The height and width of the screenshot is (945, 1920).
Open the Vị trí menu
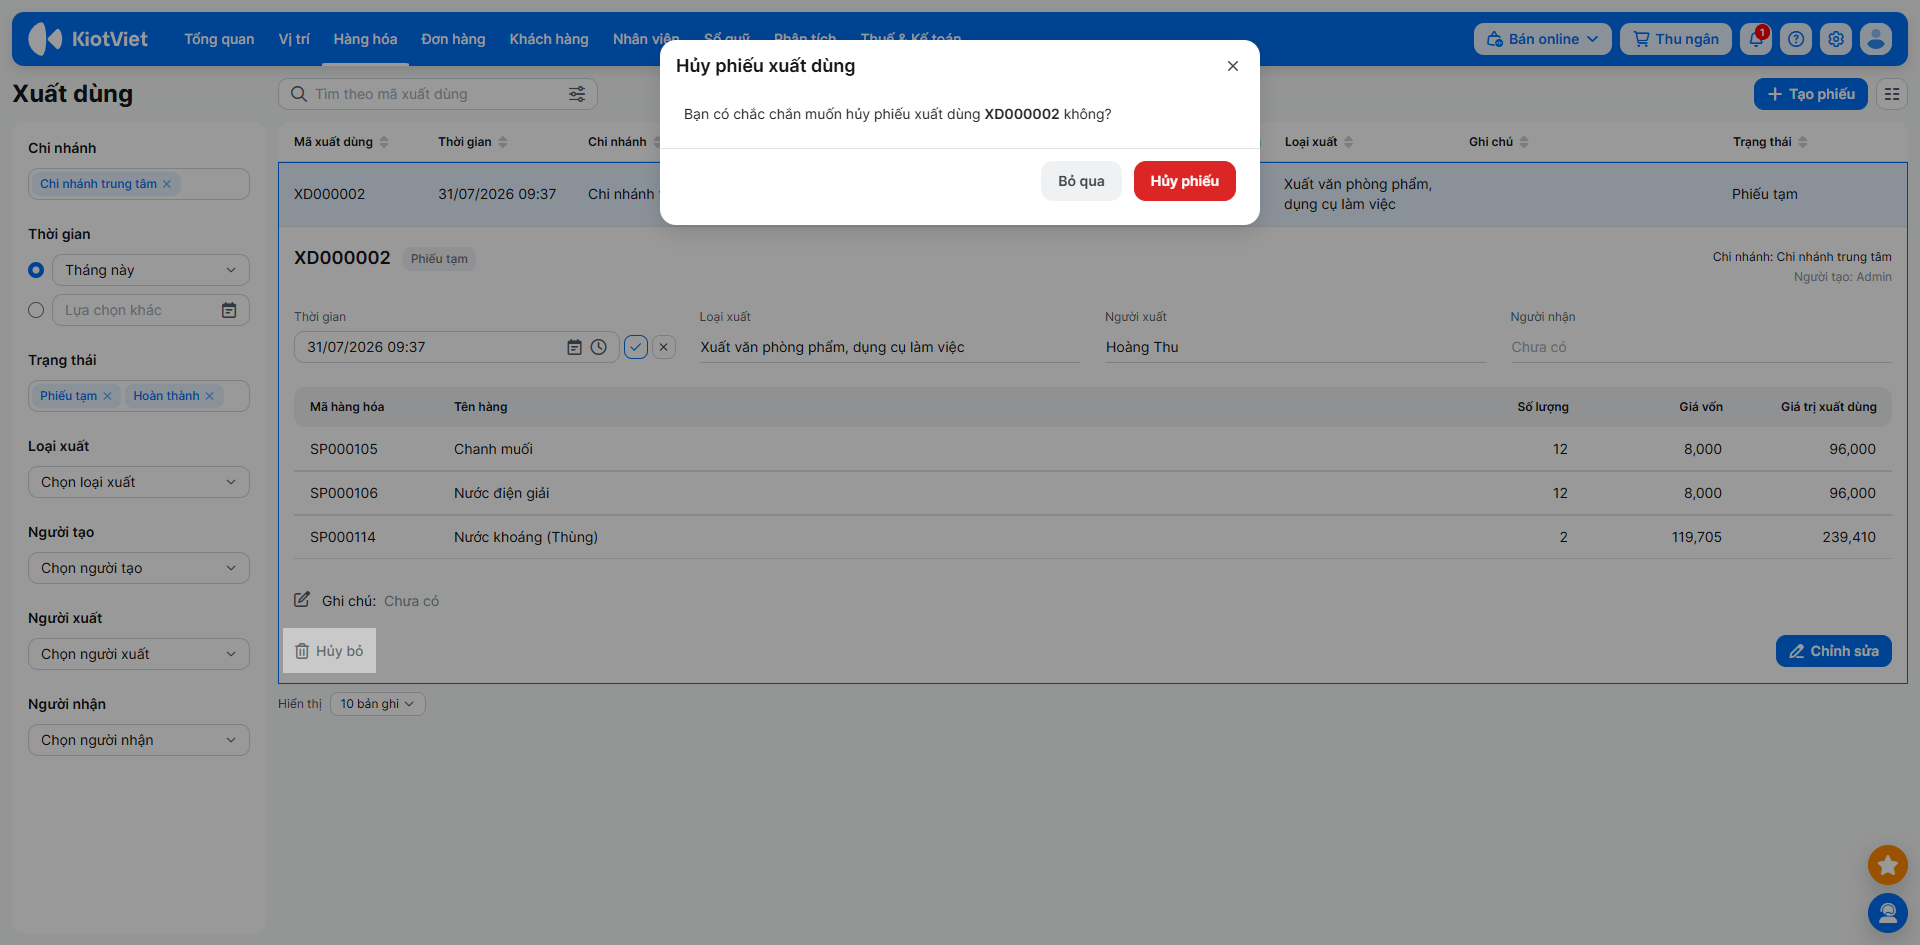(x=294, y=39)
